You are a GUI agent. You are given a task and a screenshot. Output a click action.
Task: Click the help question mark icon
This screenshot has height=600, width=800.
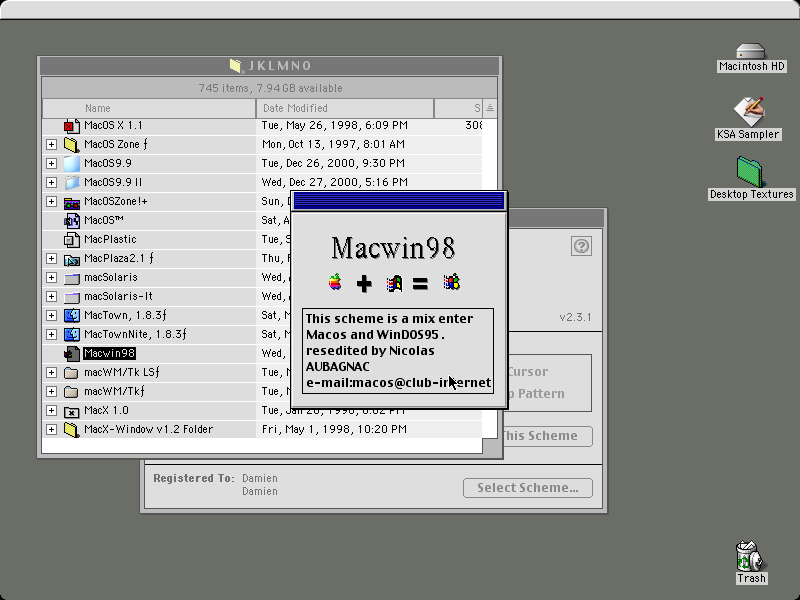click(x=581, y=246)
